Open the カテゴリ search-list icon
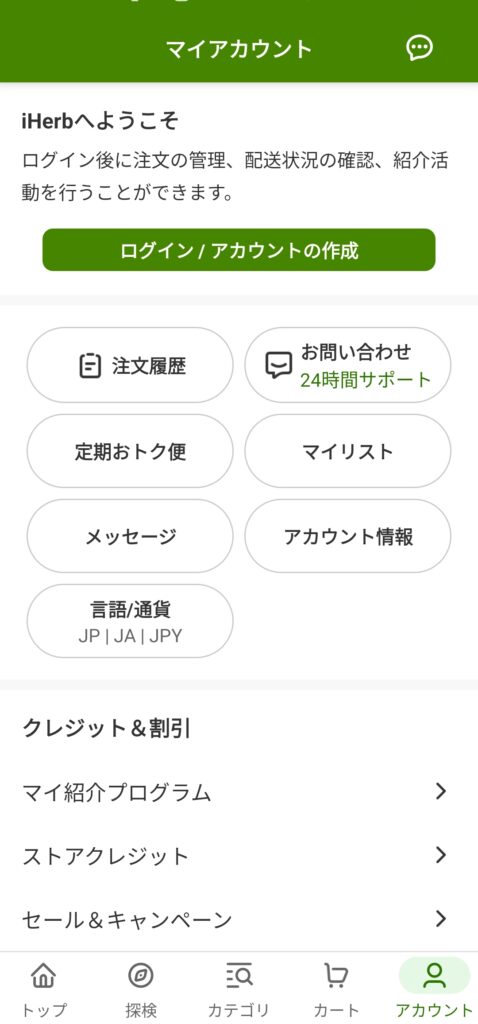The image size is (478, 1024). (x=239, y=976)
